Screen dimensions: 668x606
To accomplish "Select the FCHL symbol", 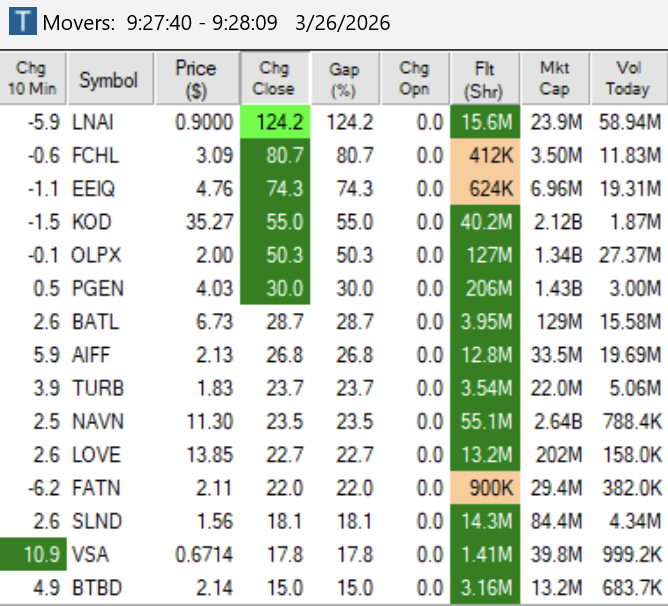I will point(95,156).
